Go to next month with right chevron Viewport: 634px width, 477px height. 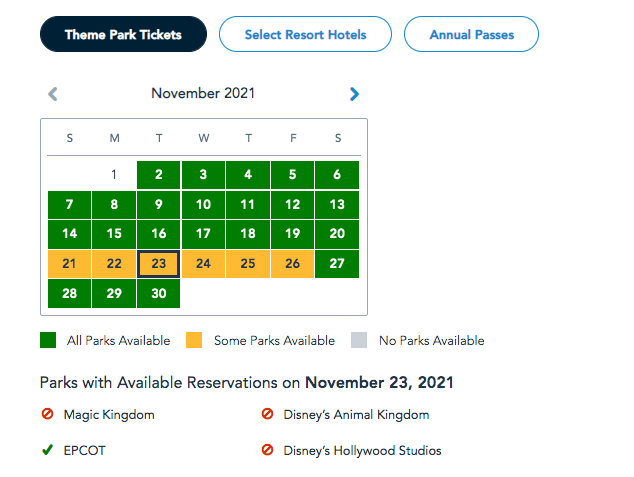click(354, 94)
